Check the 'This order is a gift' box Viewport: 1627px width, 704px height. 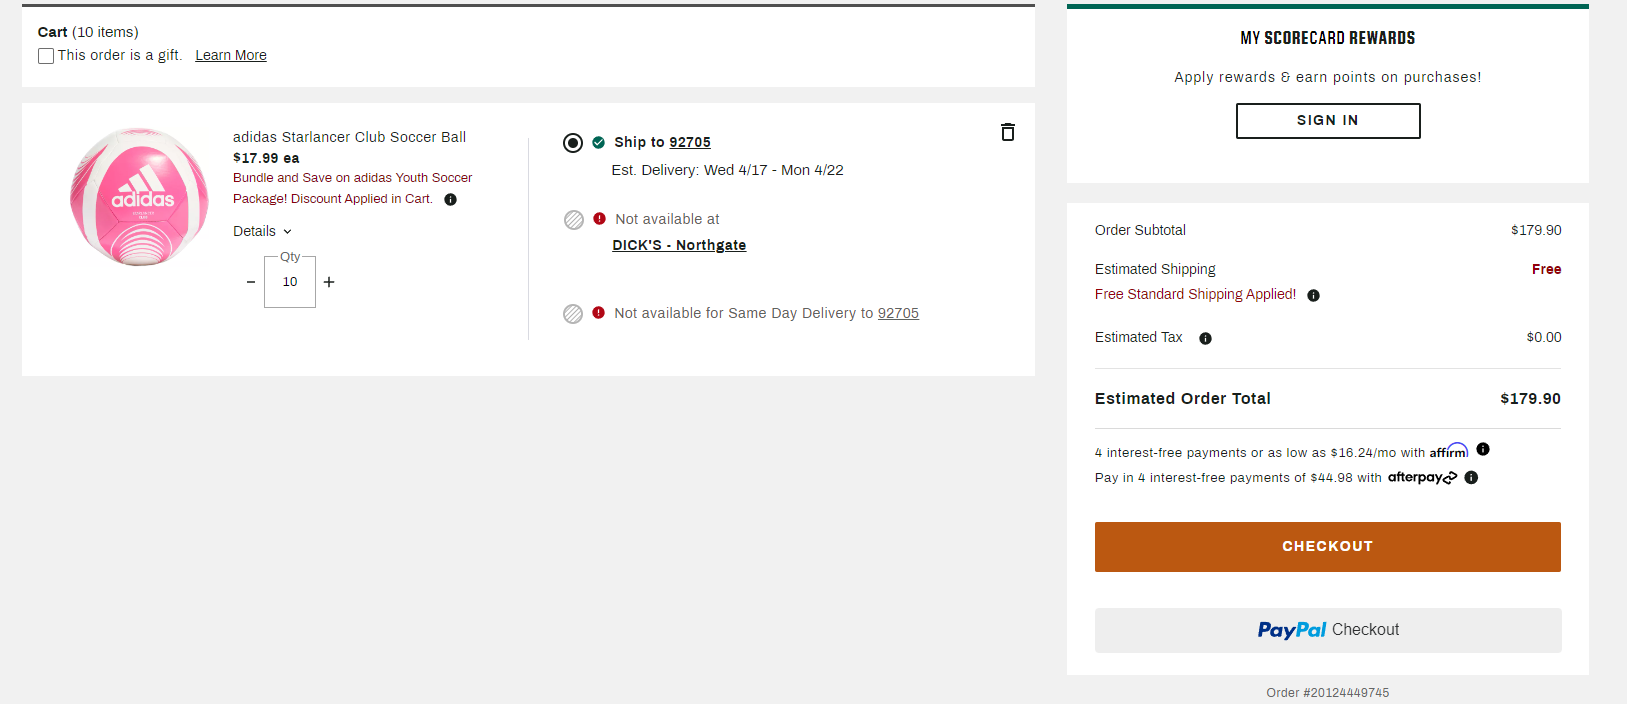46,56
